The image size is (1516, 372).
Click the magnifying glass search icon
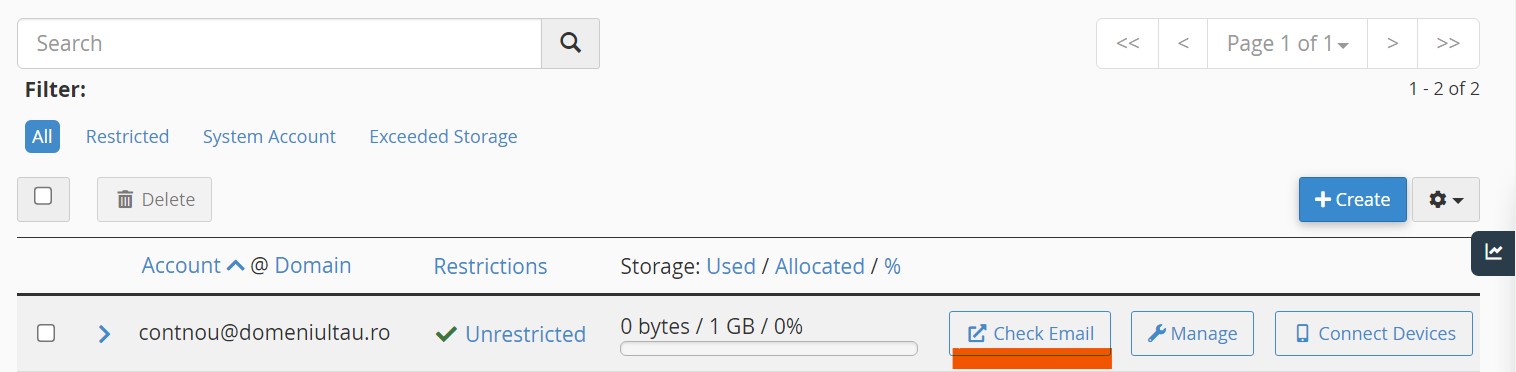[x=570, y=43]
